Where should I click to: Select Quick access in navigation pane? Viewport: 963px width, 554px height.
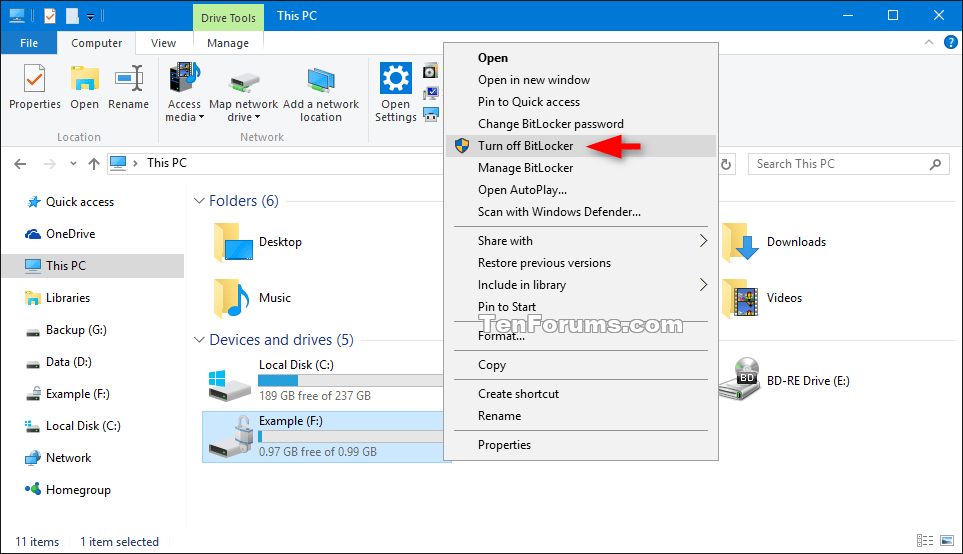click(80, 202)
